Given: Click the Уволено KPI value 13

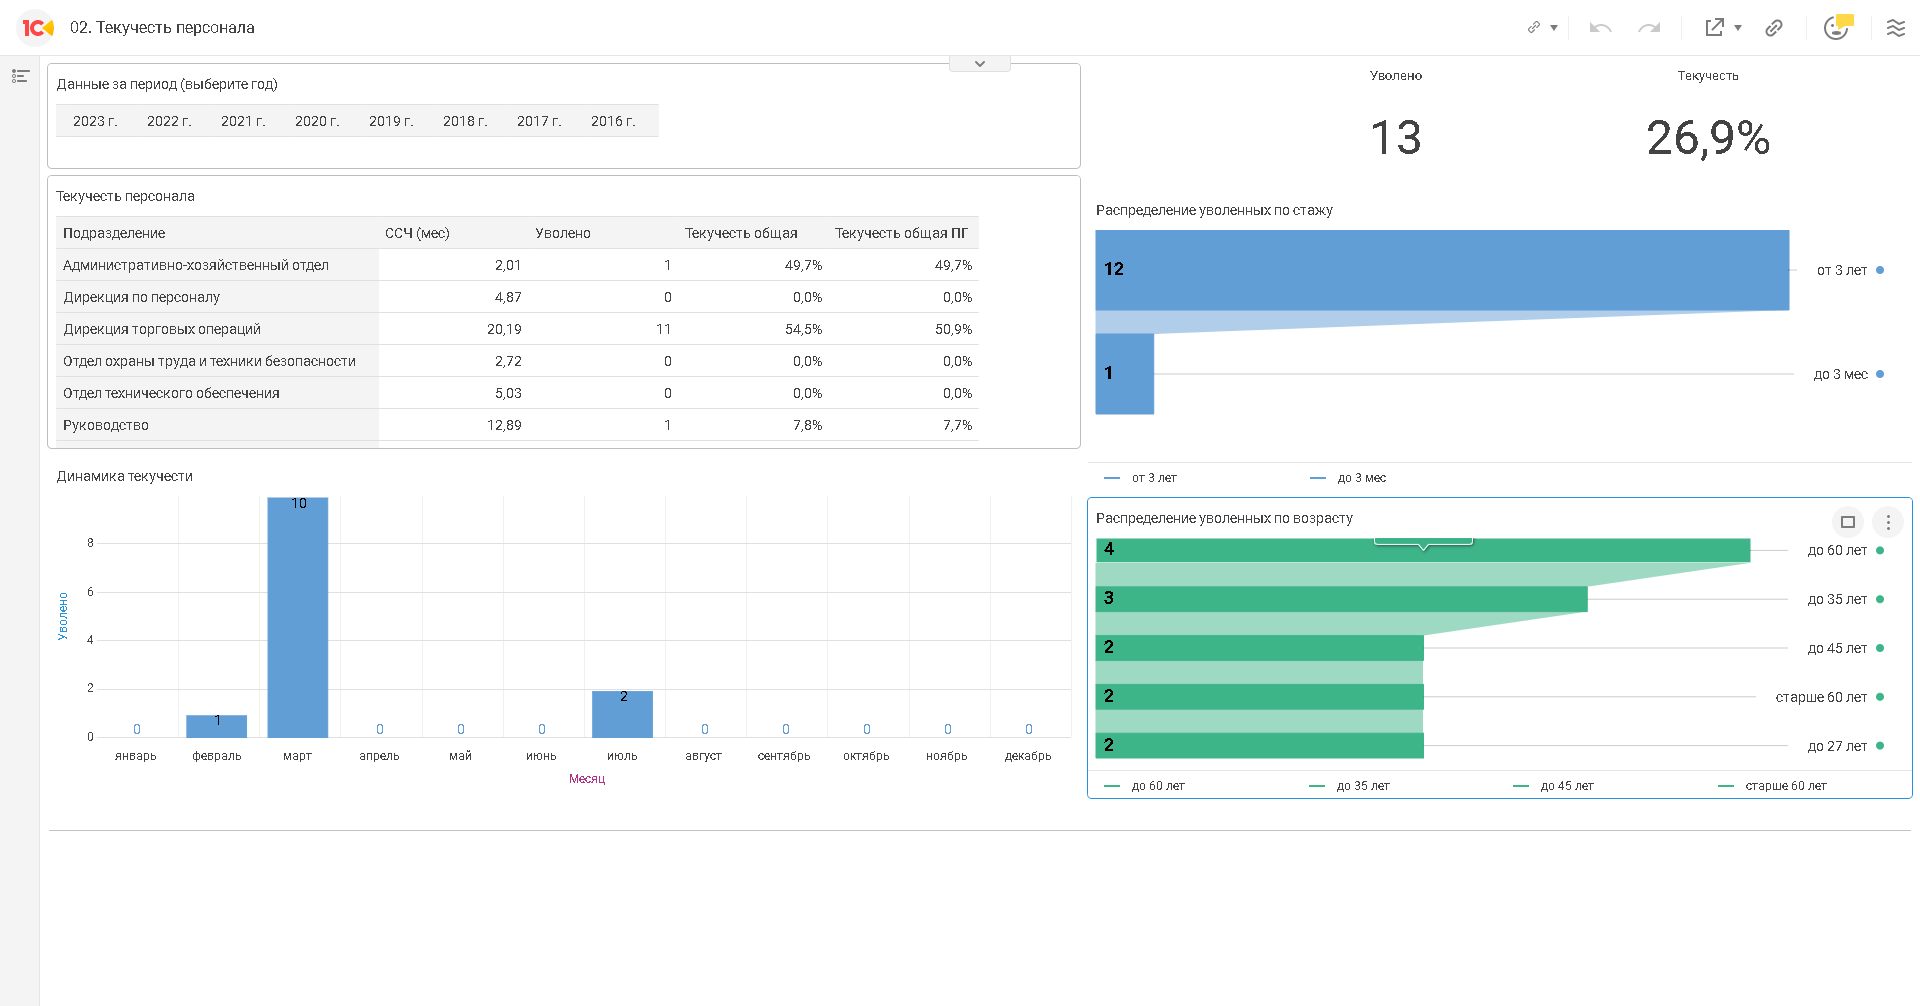Looking at the screenshot, I should (1396, 138).
